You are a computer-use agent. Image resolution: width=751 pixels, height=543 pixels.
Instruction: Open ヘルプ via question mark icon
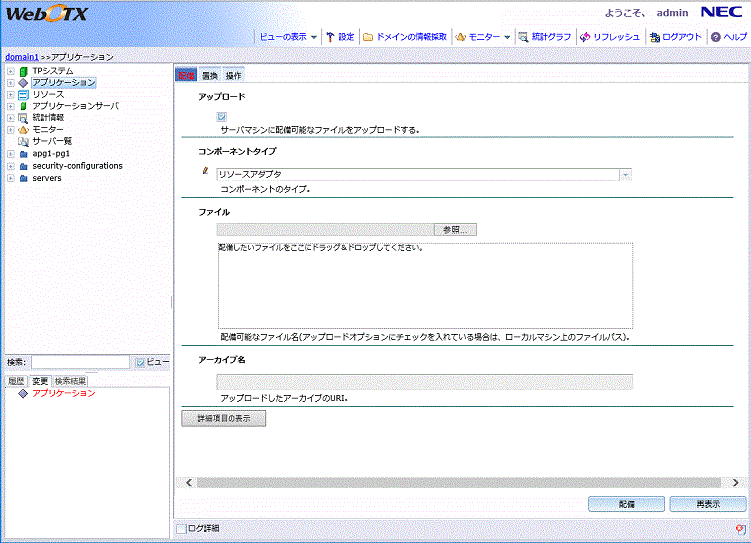[x=716, y=37]
